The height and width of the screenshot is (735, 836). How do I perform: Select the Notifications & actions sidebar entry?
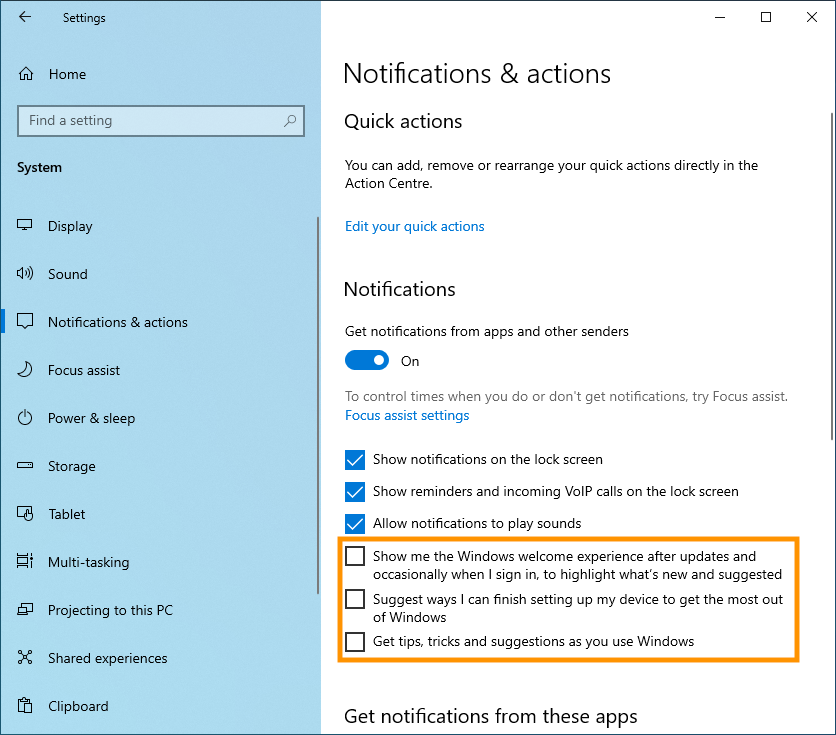tap(117, 322)
